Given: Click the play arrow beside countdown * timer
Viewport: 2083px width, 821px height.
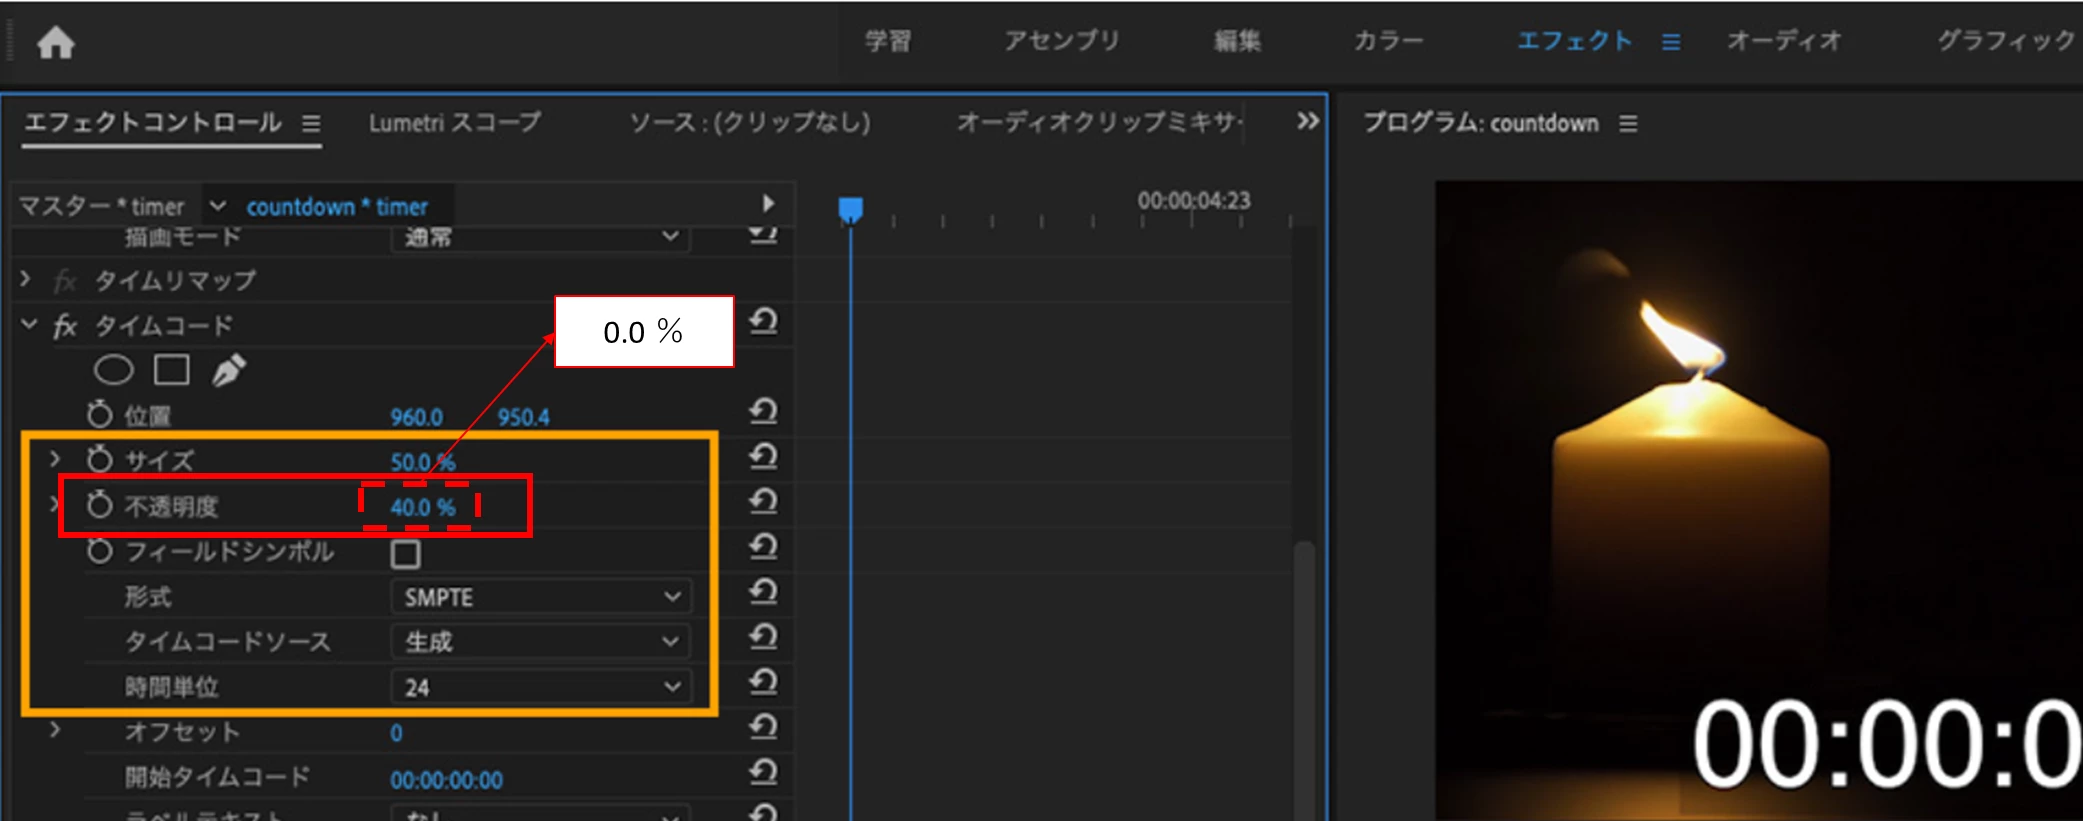Looking at the screenshot, I should coord(768,203).
